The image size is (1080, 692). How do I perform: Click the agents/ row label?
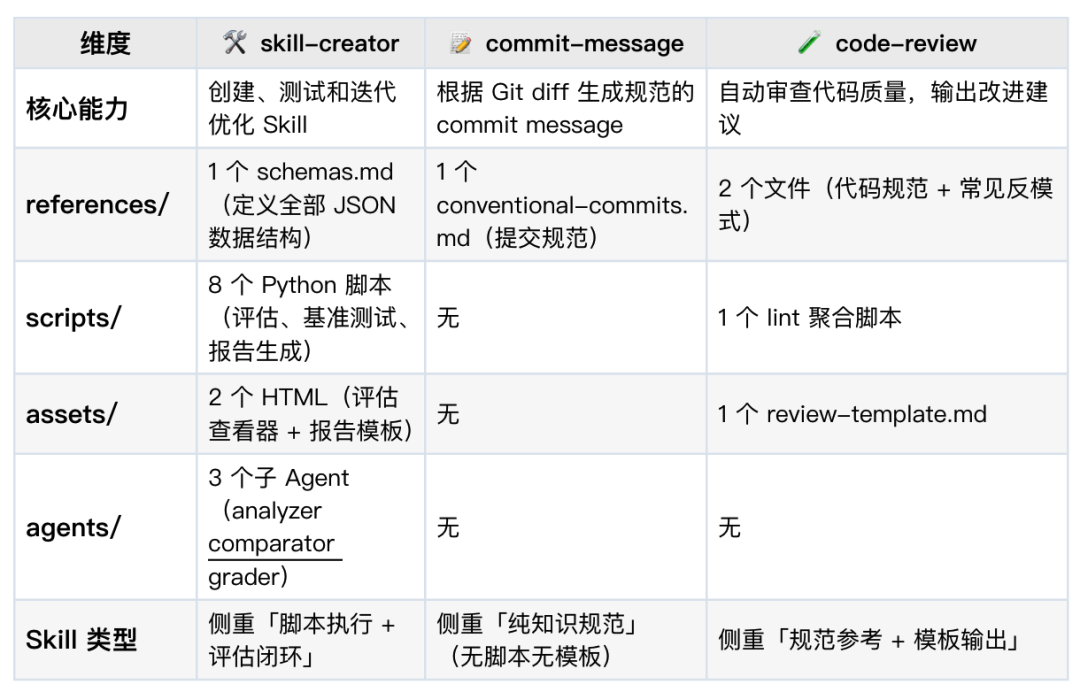tap(73, 527)
